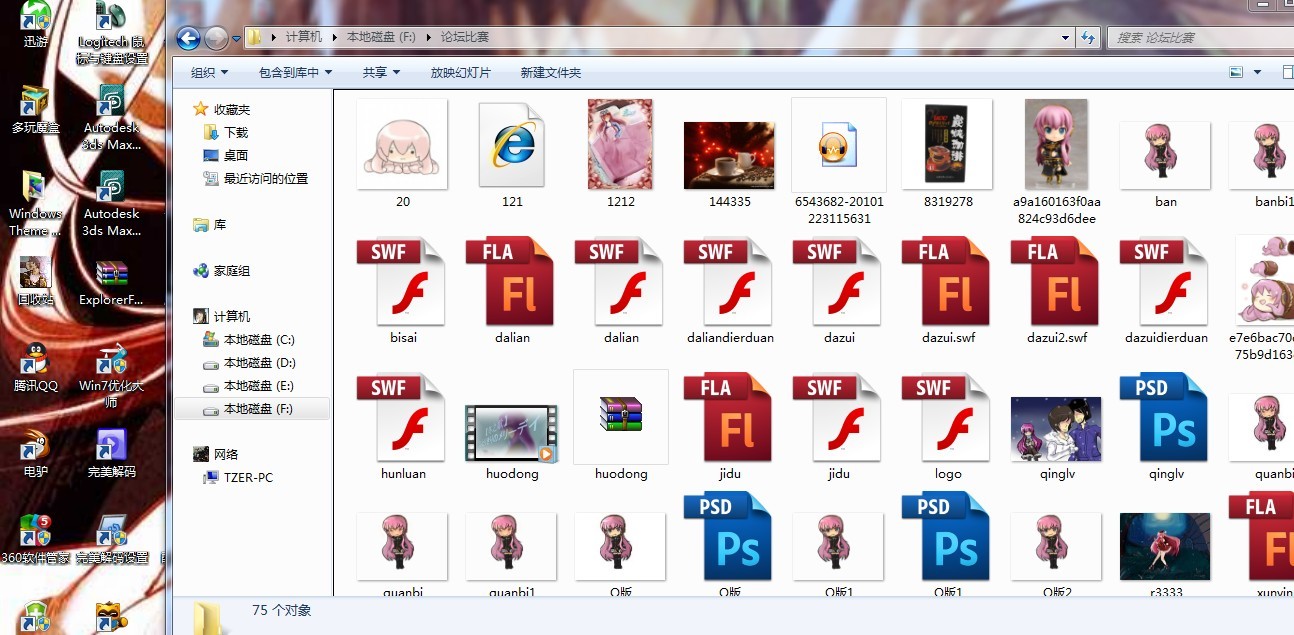Select TZER-PC under 网络
1294x635 pixels.
[238, 477]
